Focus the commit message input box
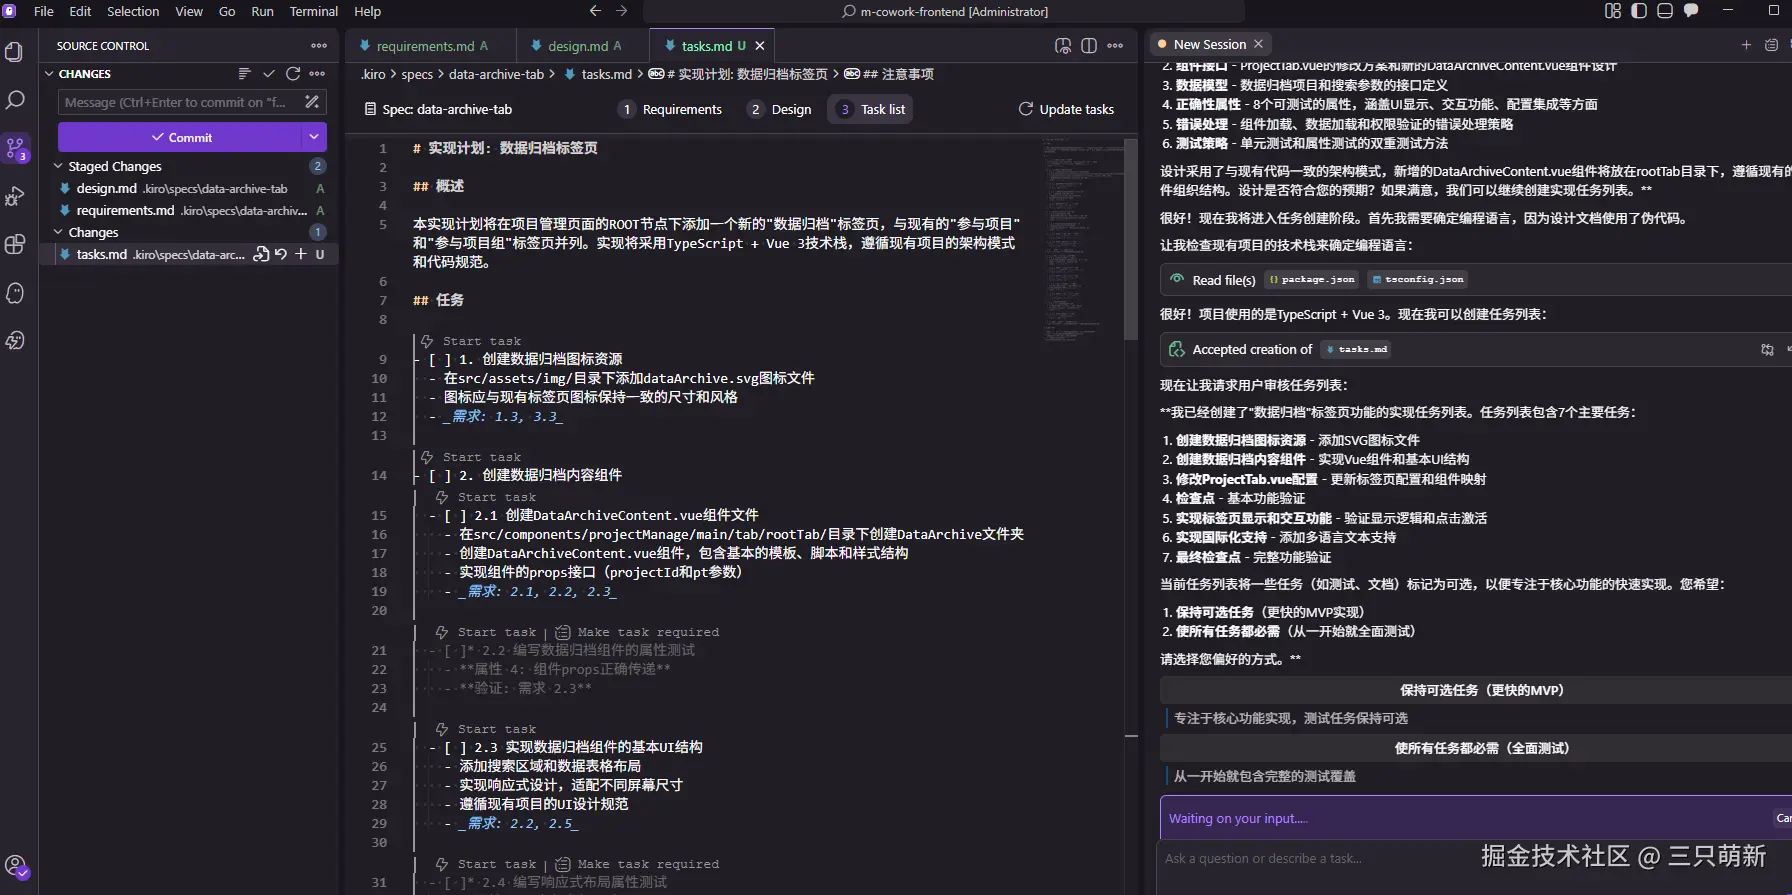The width and height of the screenshot is (1792, 895). click(x=181, y=102)
